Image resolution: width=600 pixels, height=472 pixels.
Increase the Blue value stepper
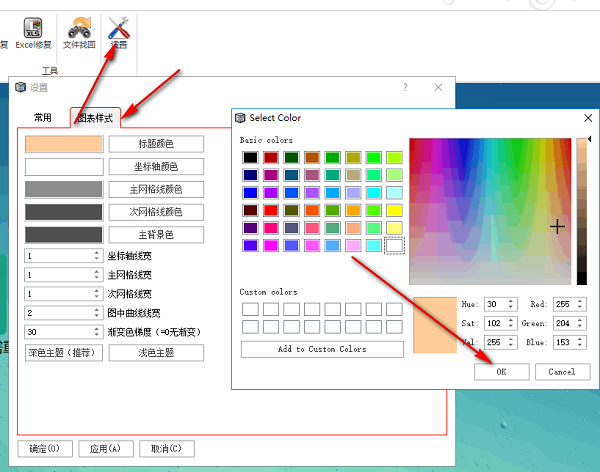580,339
